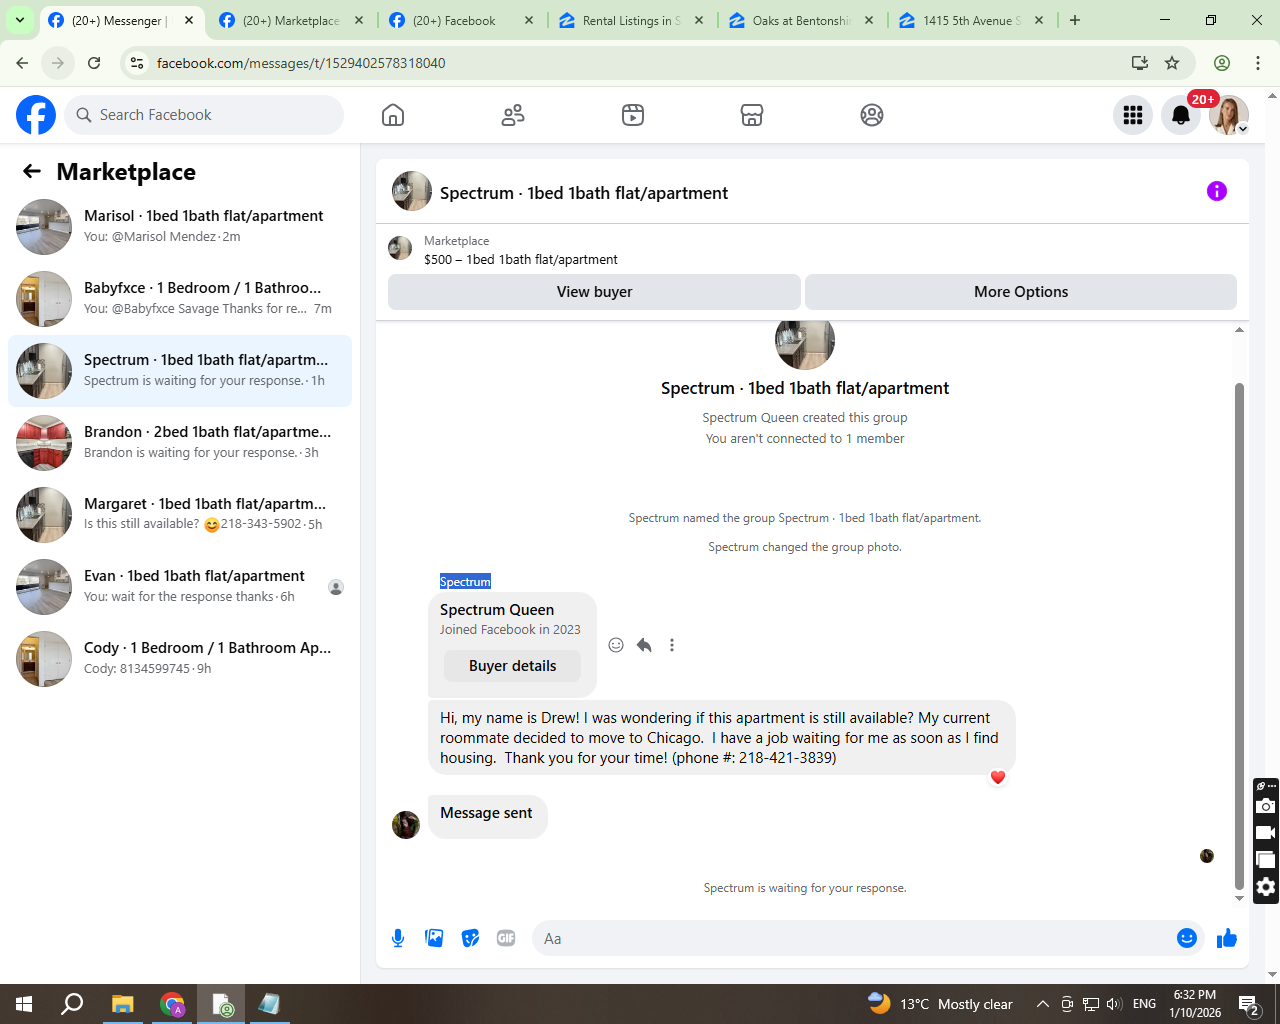Open File Explorer from taskbar
1280x1024 pixels.
click(122, 1004)
